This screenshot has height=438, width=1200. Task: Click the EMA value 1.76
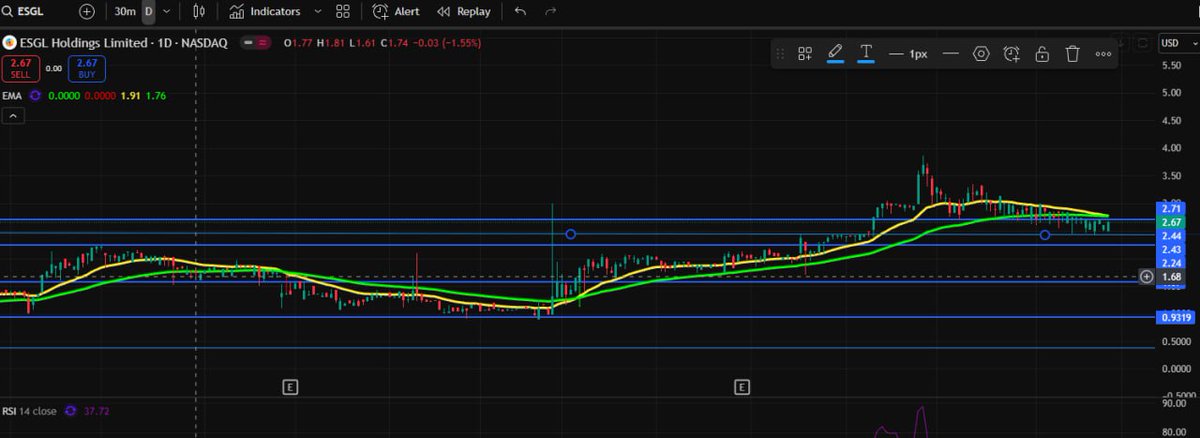156,96
